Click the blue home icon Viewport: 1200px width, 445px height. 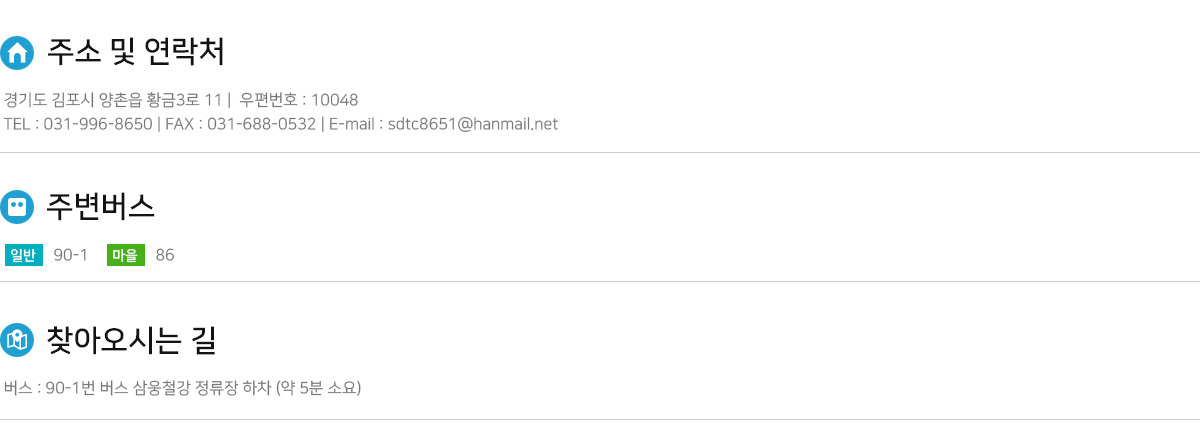coord(17,52)
